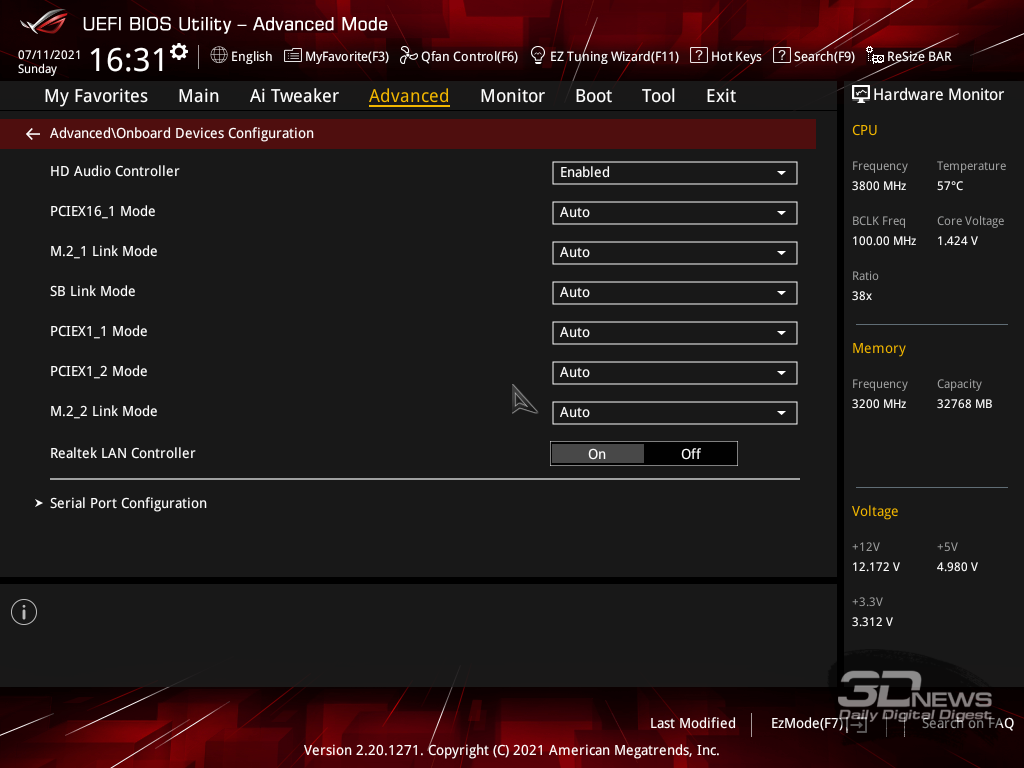Open Search(F9)

[x=814, y=56]
